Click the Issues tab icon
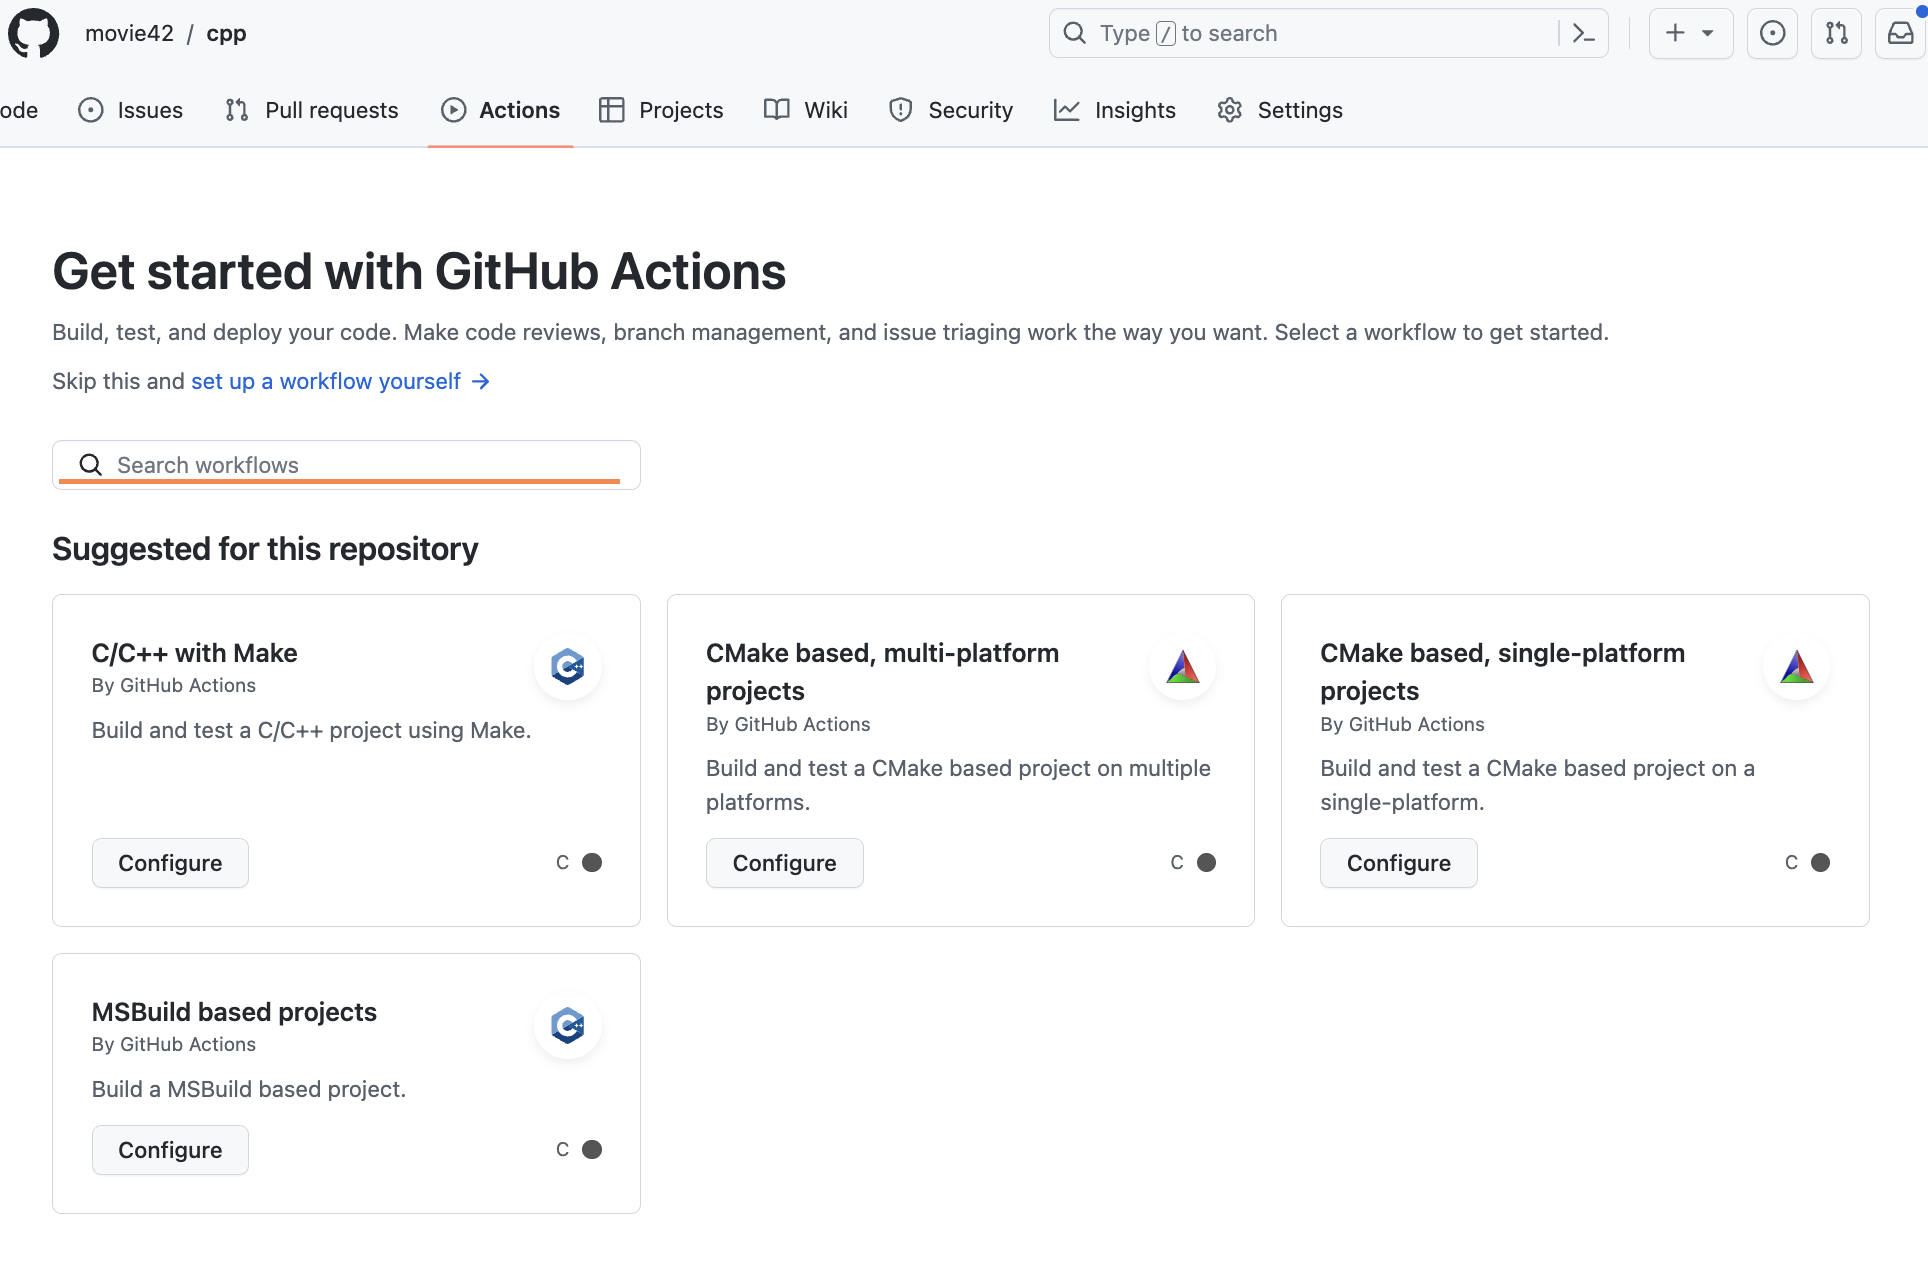The image size is (1928, 1266). [x=88, y=110]
